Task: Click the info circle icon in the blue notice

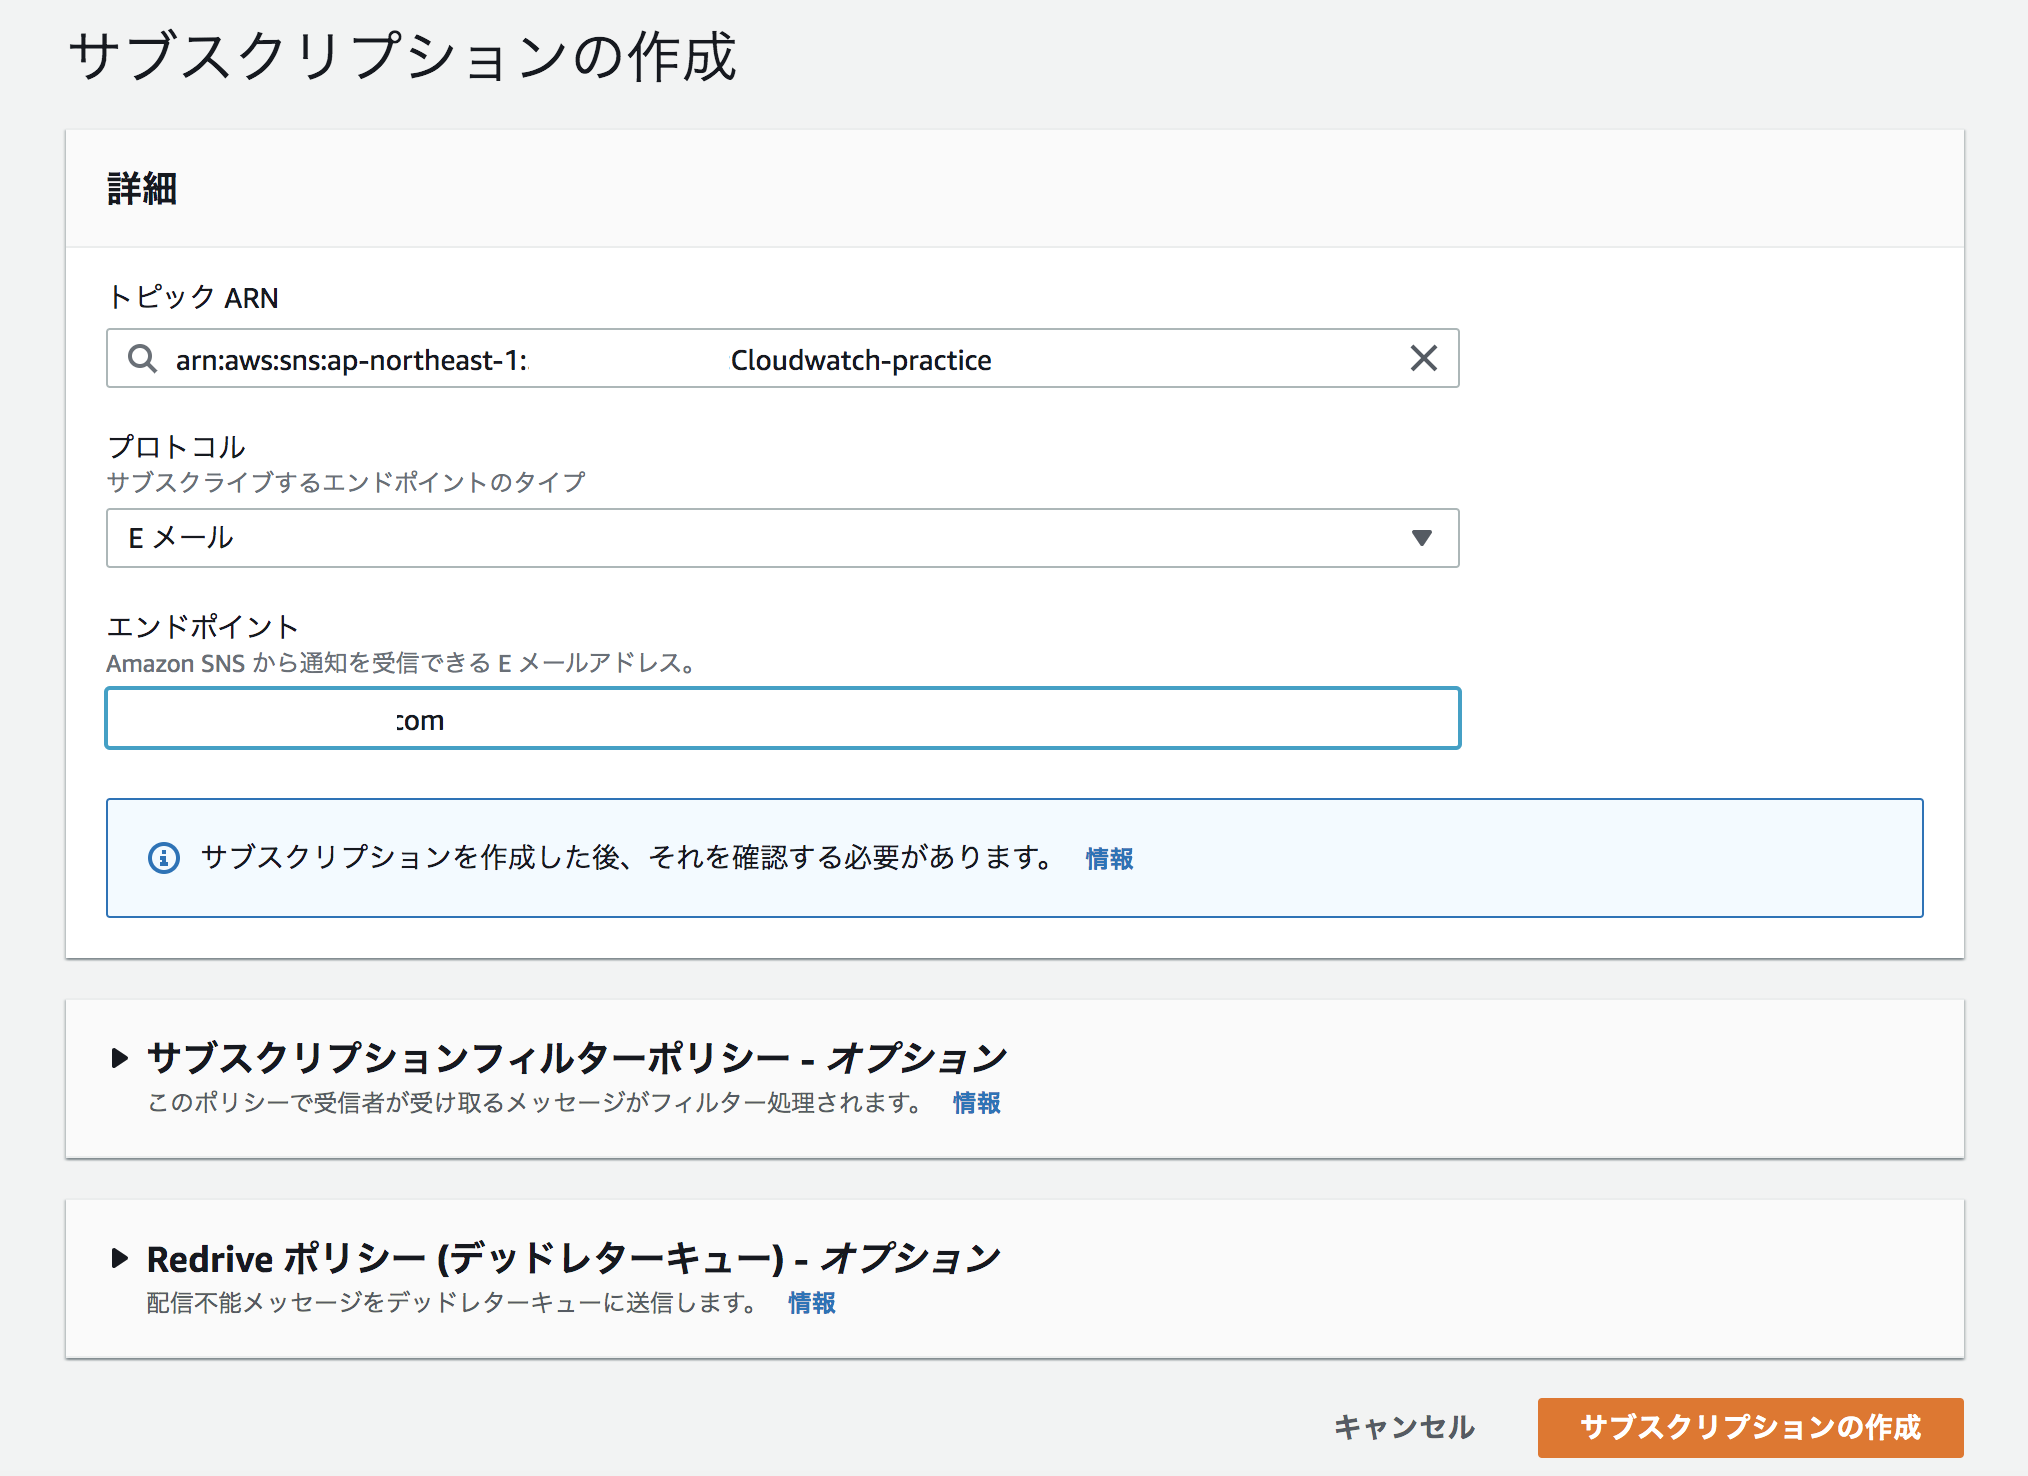Action: (x=163, y=857)
